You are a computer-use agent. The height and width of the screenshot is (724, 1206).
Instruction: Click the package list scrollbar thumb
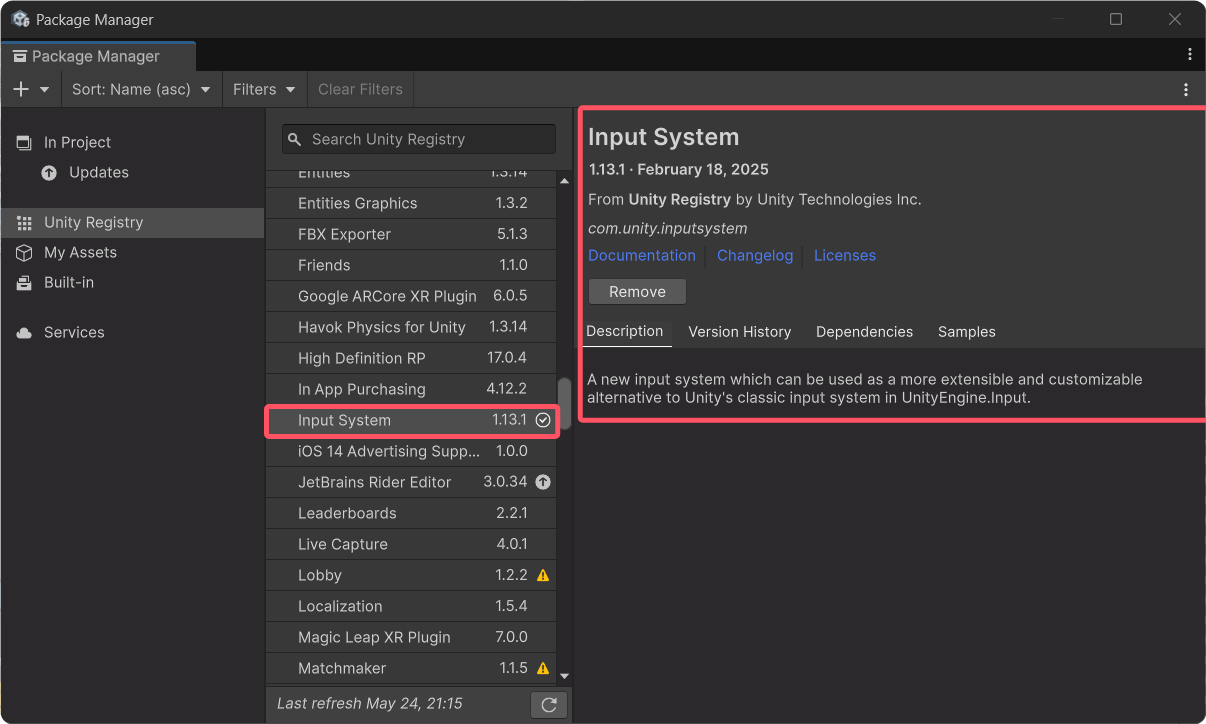click(x=564, y=402)
